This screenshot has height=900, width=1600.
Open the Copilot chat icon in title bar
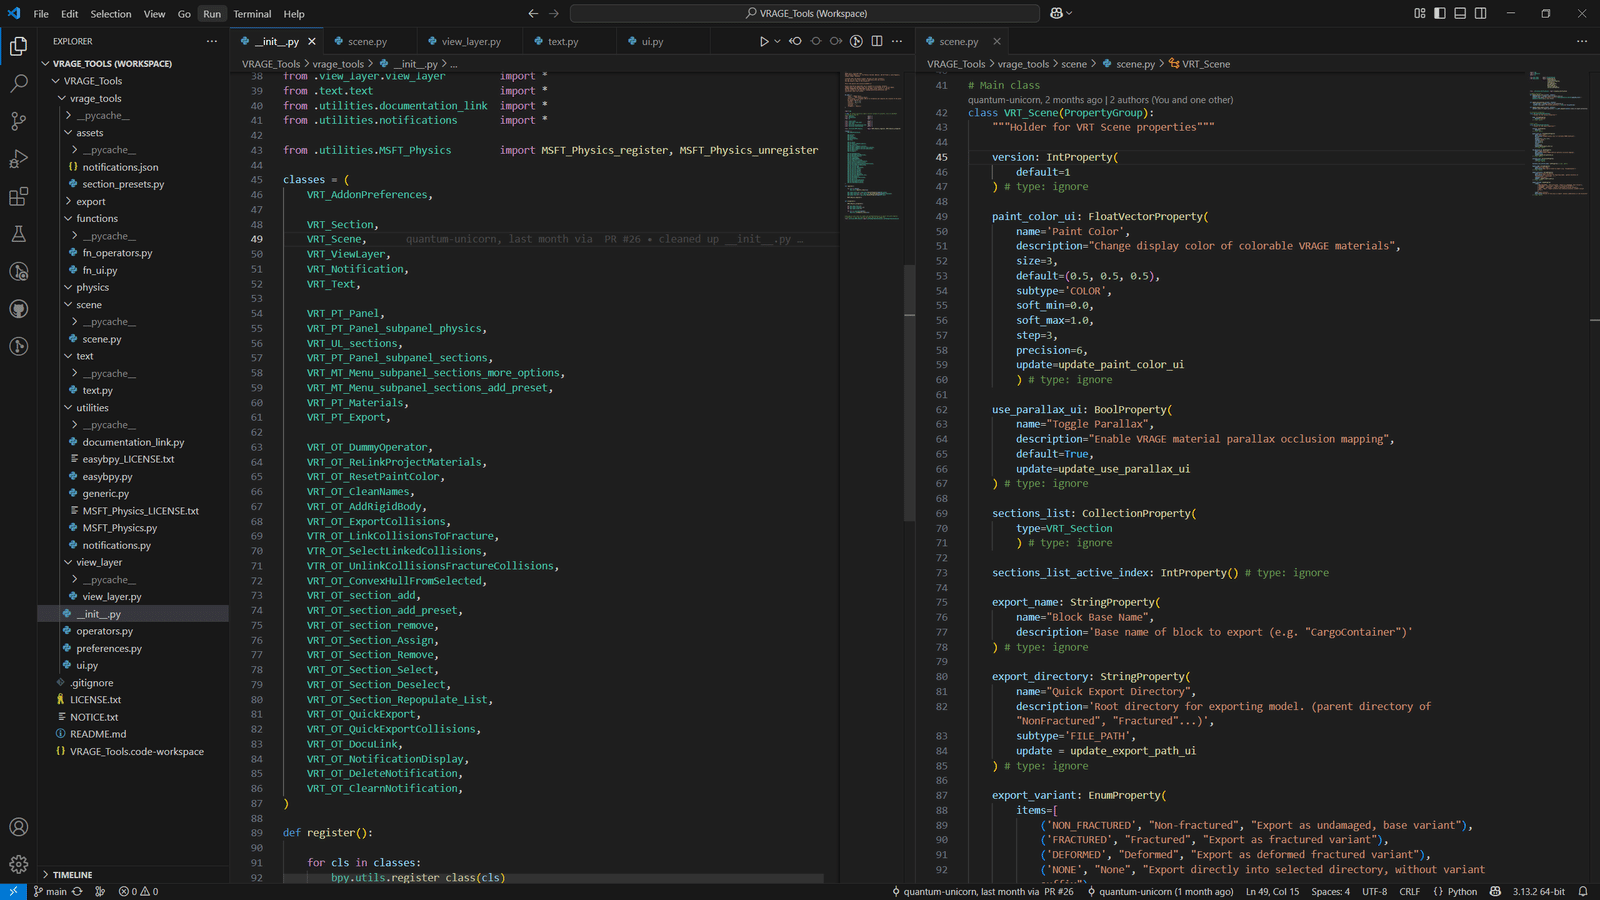[1057, 14]
